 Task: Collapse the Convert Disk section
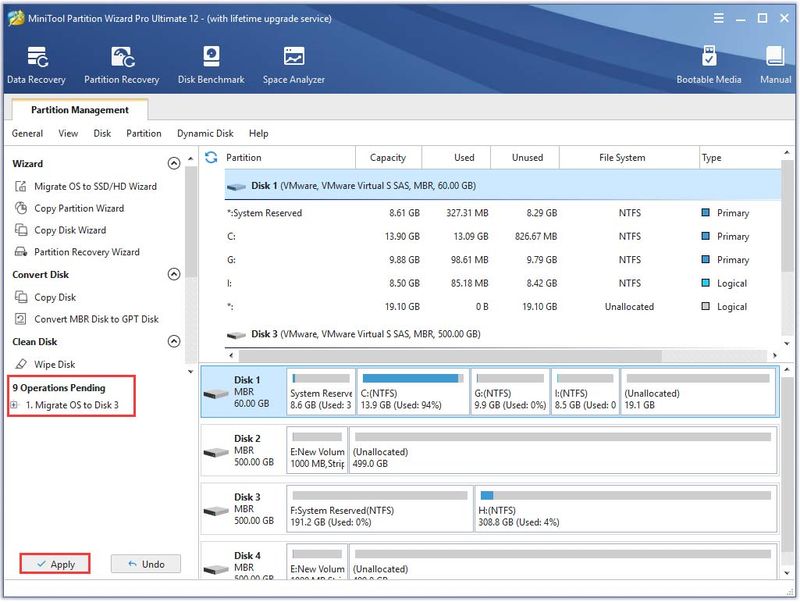coord(174,274)
